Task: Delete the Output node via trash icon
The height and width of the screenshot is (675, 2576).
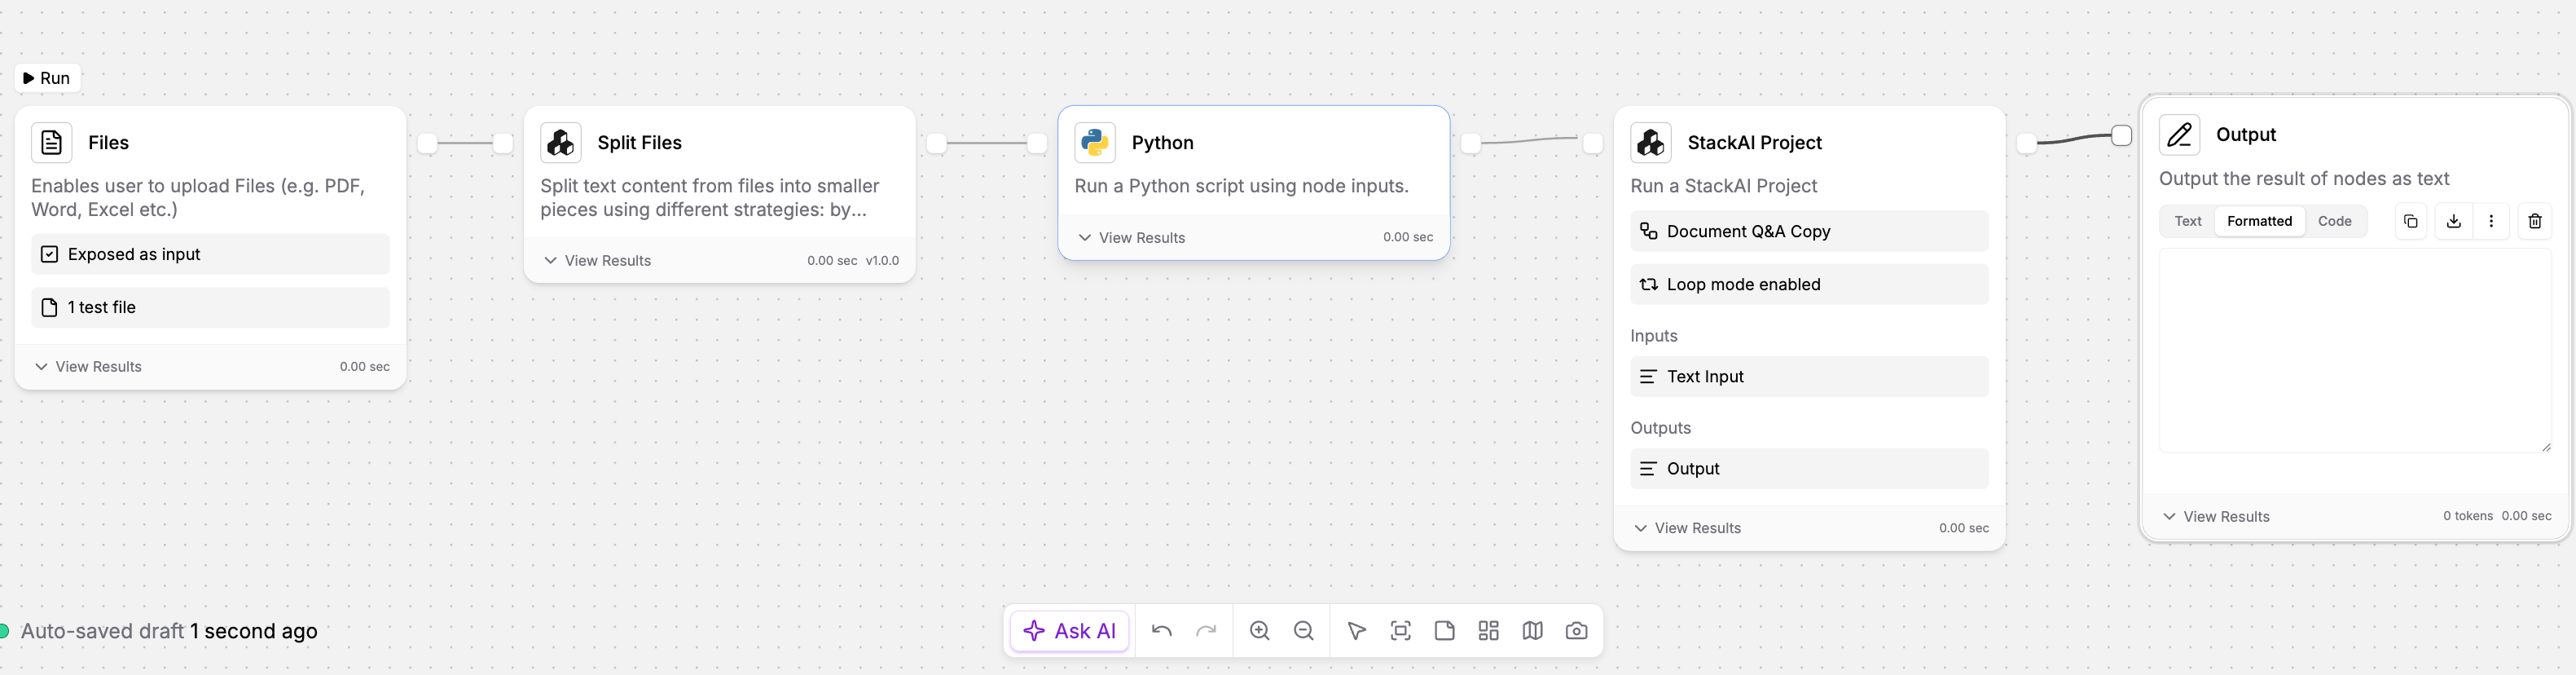Action: coord(2534,221)
